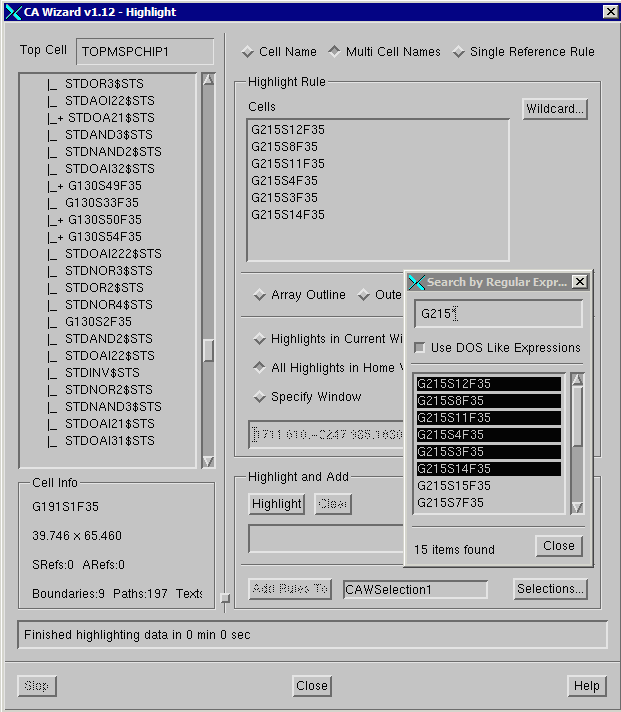Click up arrow of search results scrollbar
The image size is (621, 712).
577,379
